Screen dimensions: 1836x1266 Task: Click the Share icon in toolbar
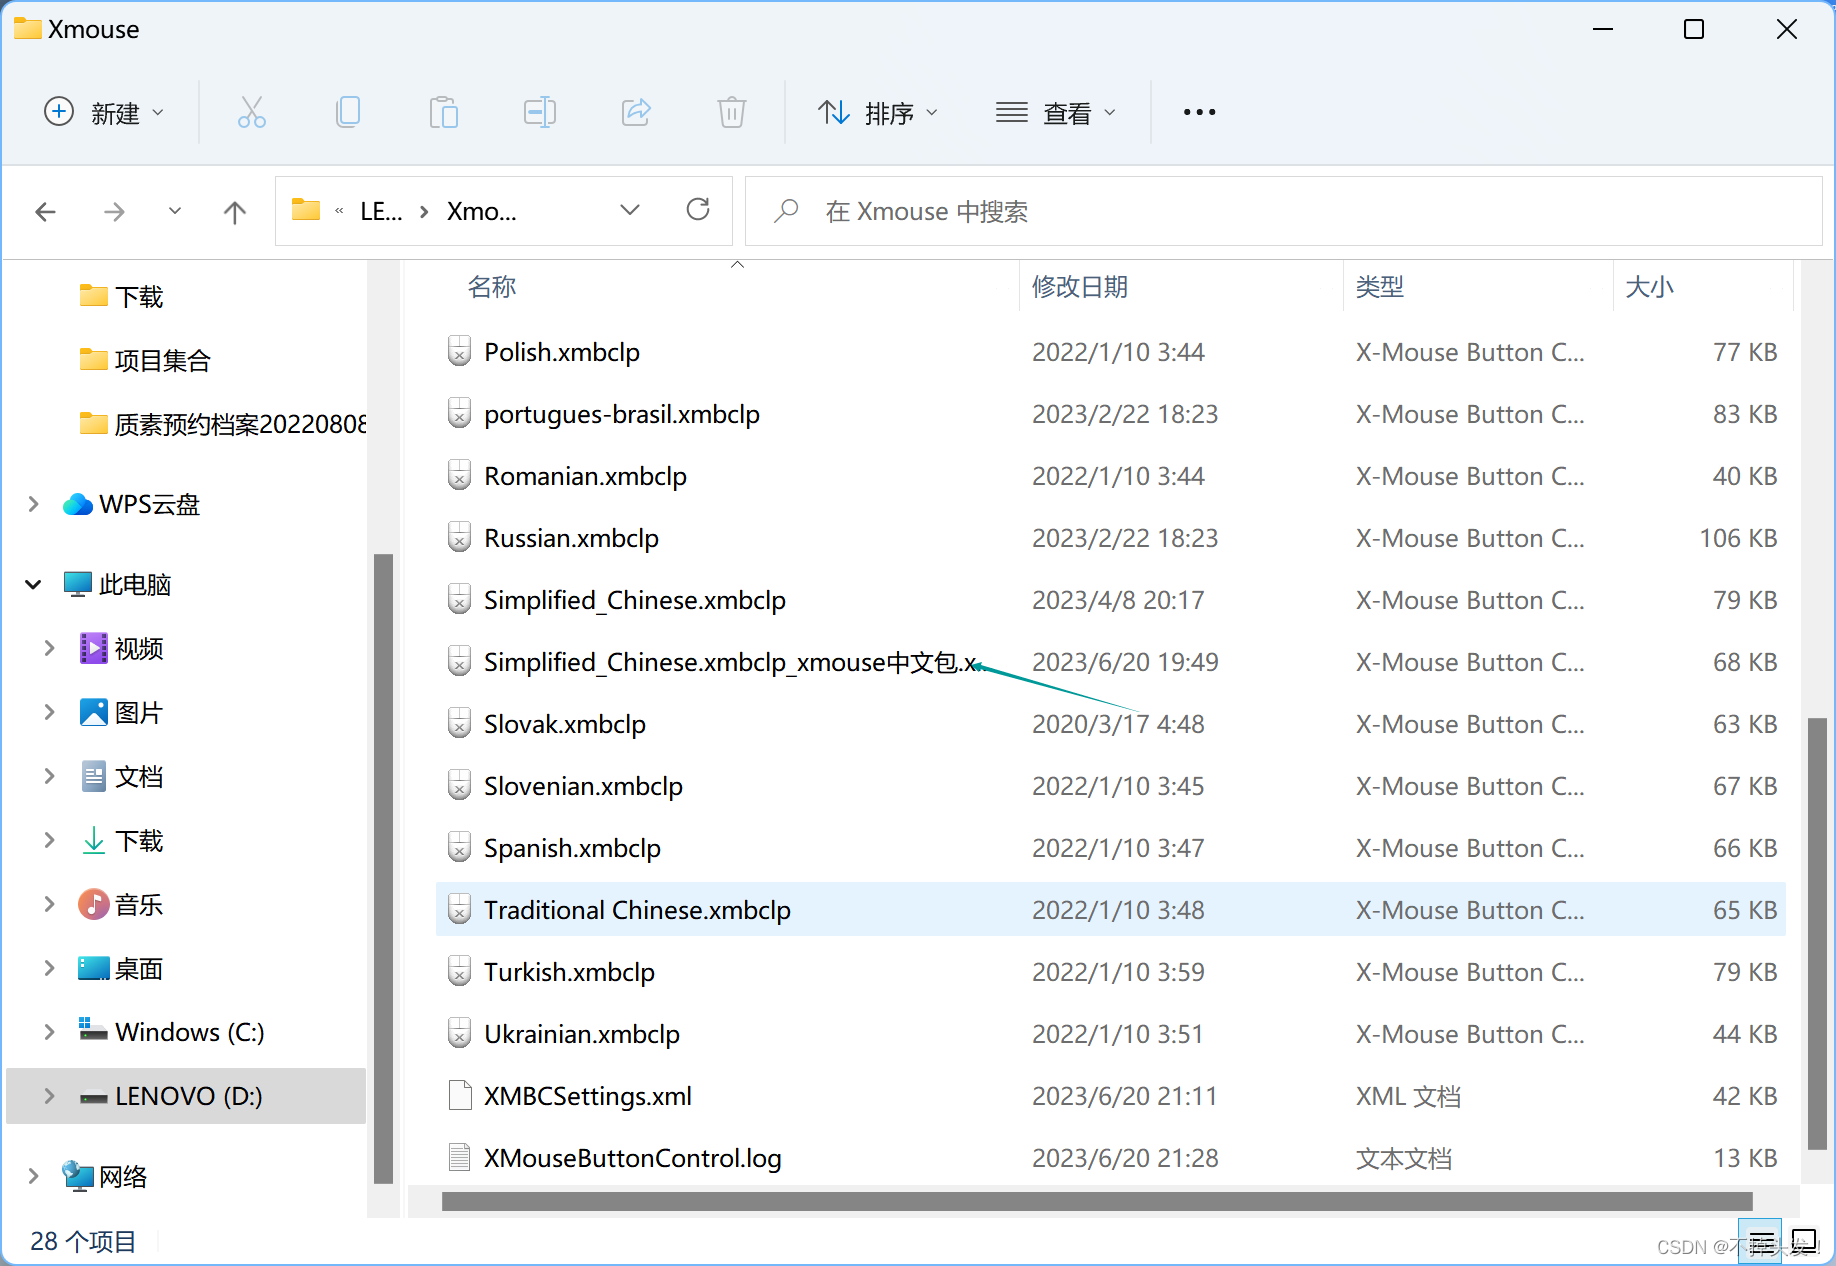(636, 112)
